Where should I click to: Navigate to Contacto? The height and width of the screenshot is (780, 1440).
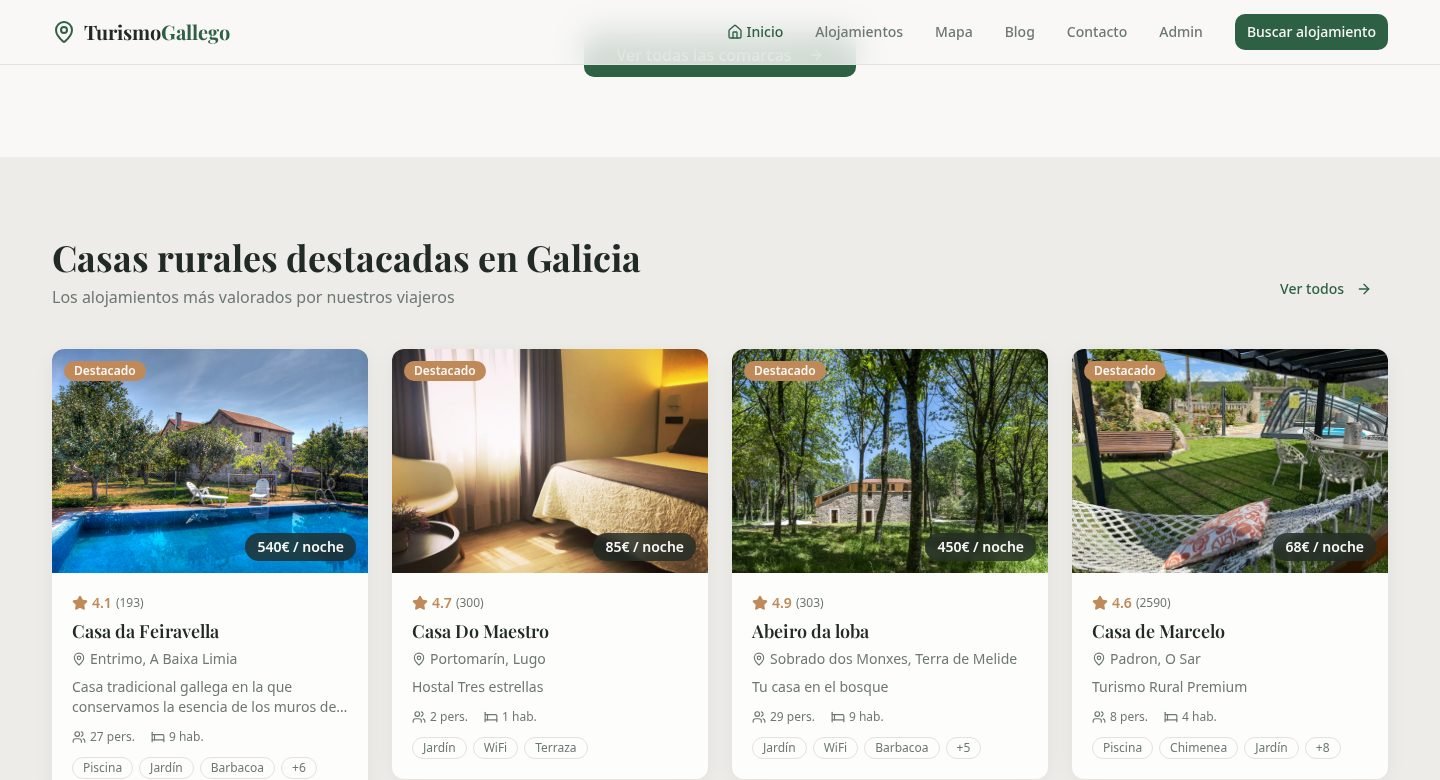[x=1097, y=32]
